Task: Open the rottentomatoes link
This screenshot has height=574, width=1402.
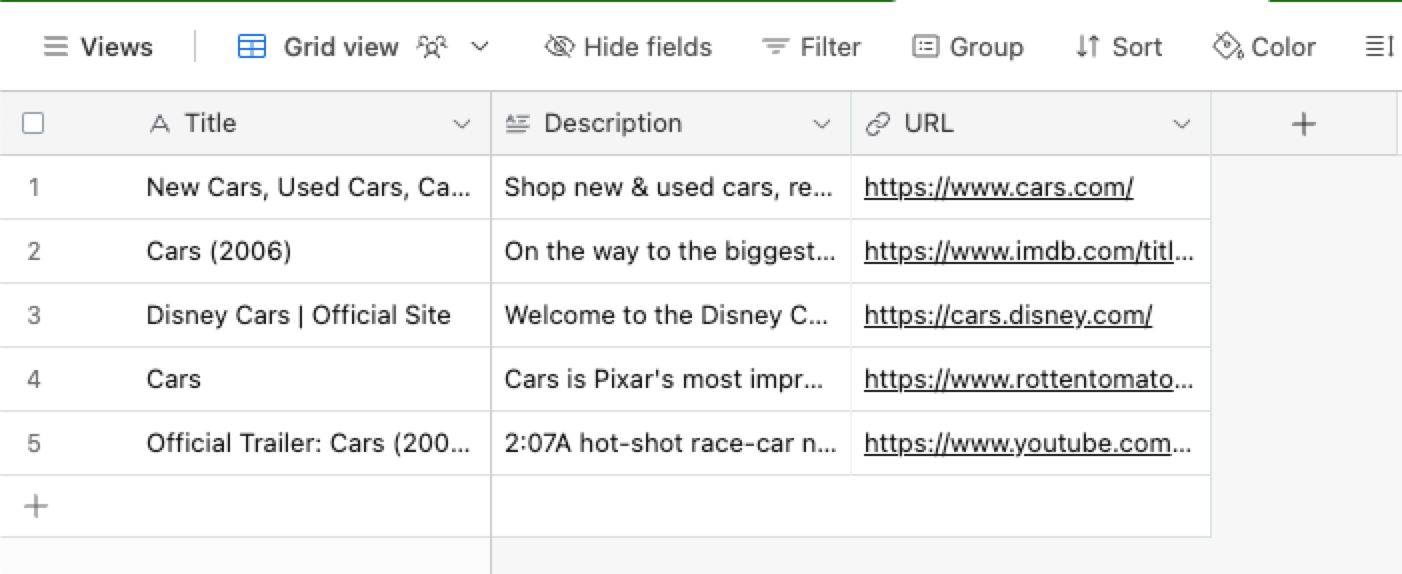Action: click(1029, 379)
